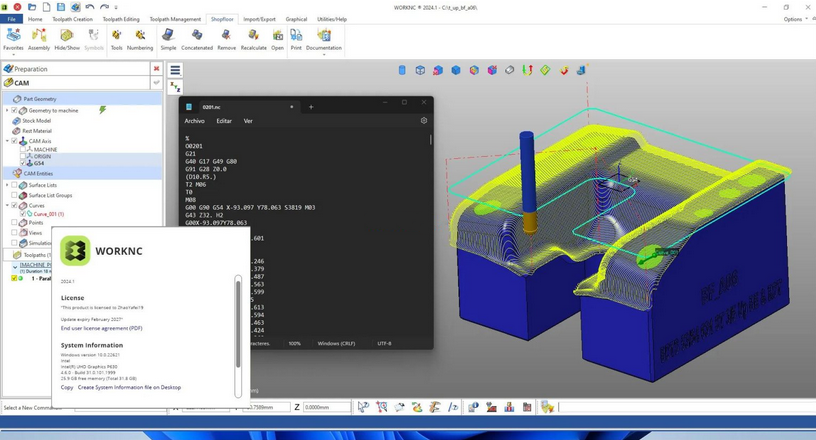Open the quick access toolbar customize dropdown

click(116, 7)
